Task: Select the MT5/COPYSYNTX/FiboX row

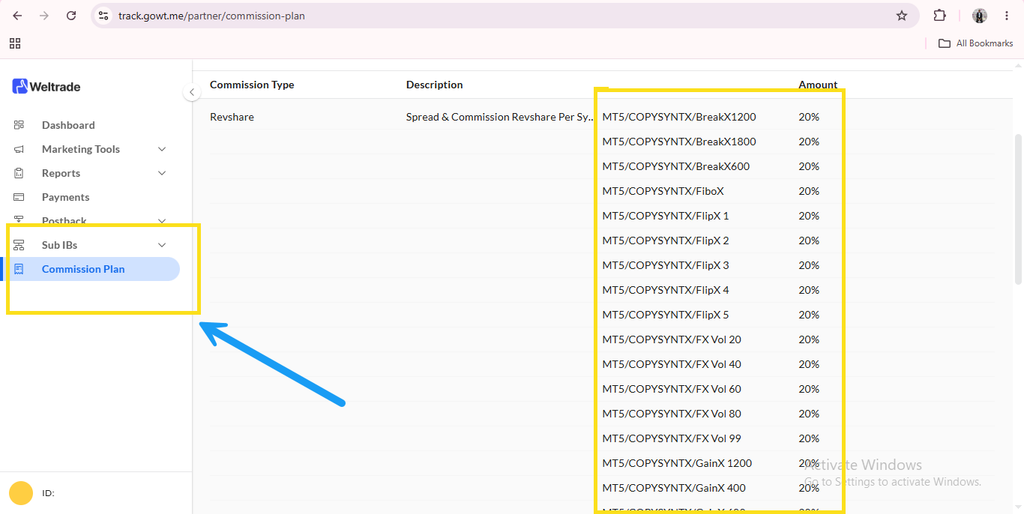Action: pos(663,191)
